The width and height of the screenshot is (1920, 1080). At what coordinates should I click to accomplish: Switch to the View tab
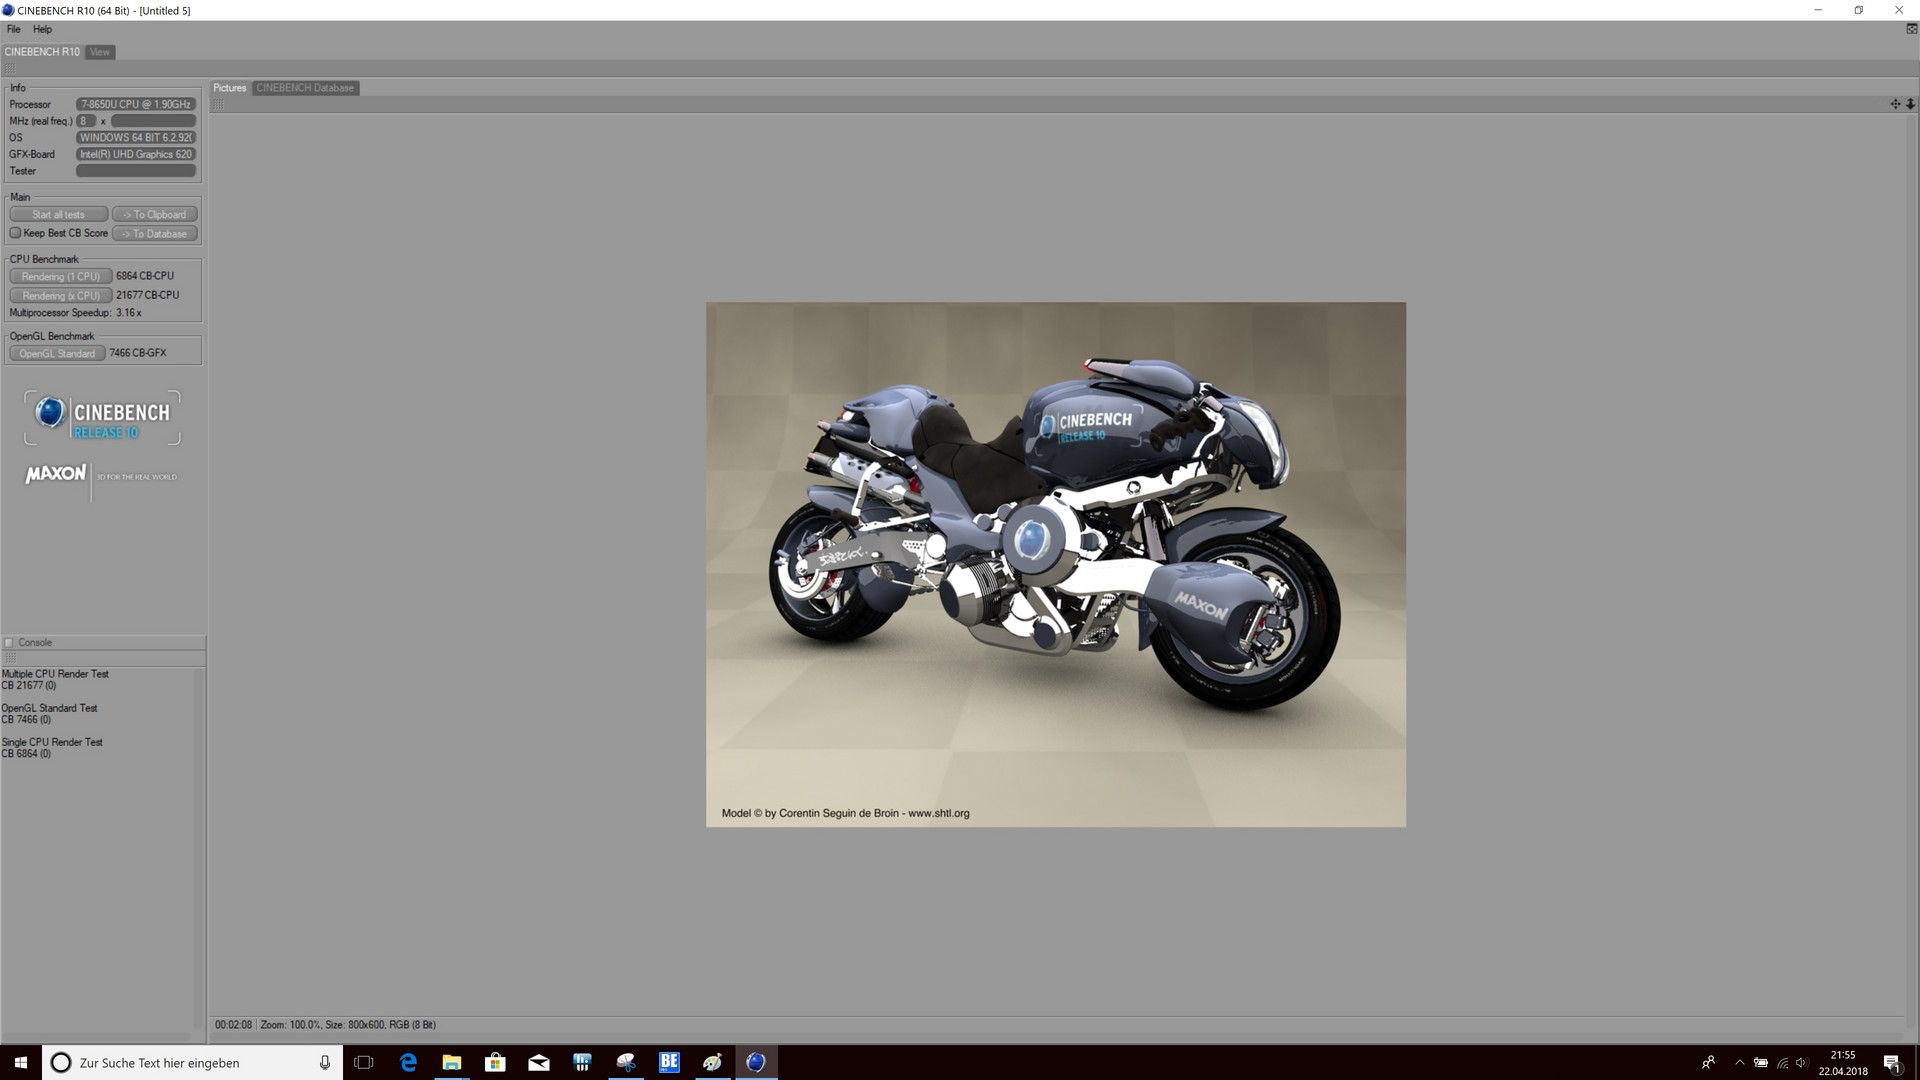[x=100, y=52]
